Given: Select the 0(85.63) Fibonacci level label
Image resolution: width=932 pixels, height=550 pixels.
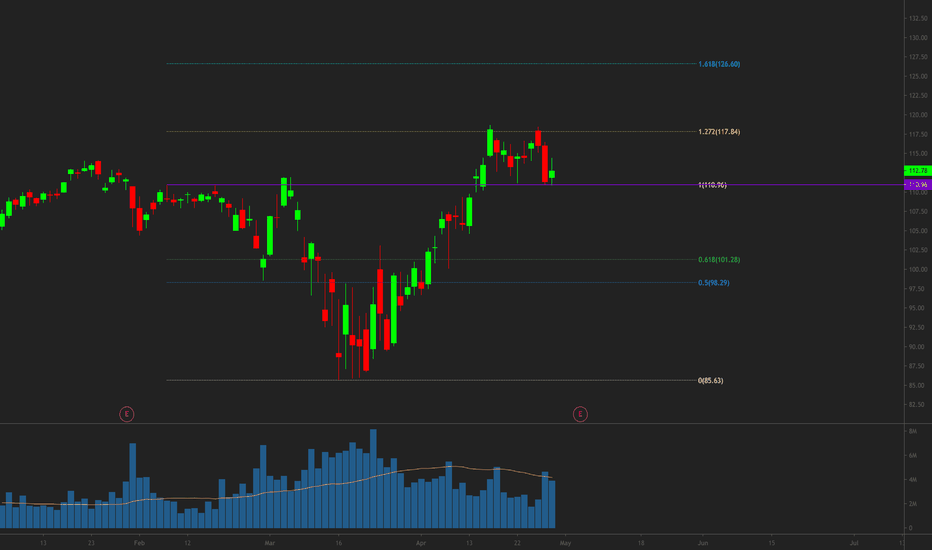Looking at the screenshot, I should (710, 381).
